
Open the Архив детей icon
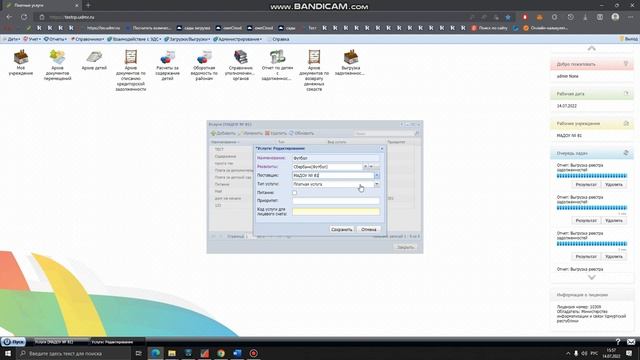coord(94,60)
